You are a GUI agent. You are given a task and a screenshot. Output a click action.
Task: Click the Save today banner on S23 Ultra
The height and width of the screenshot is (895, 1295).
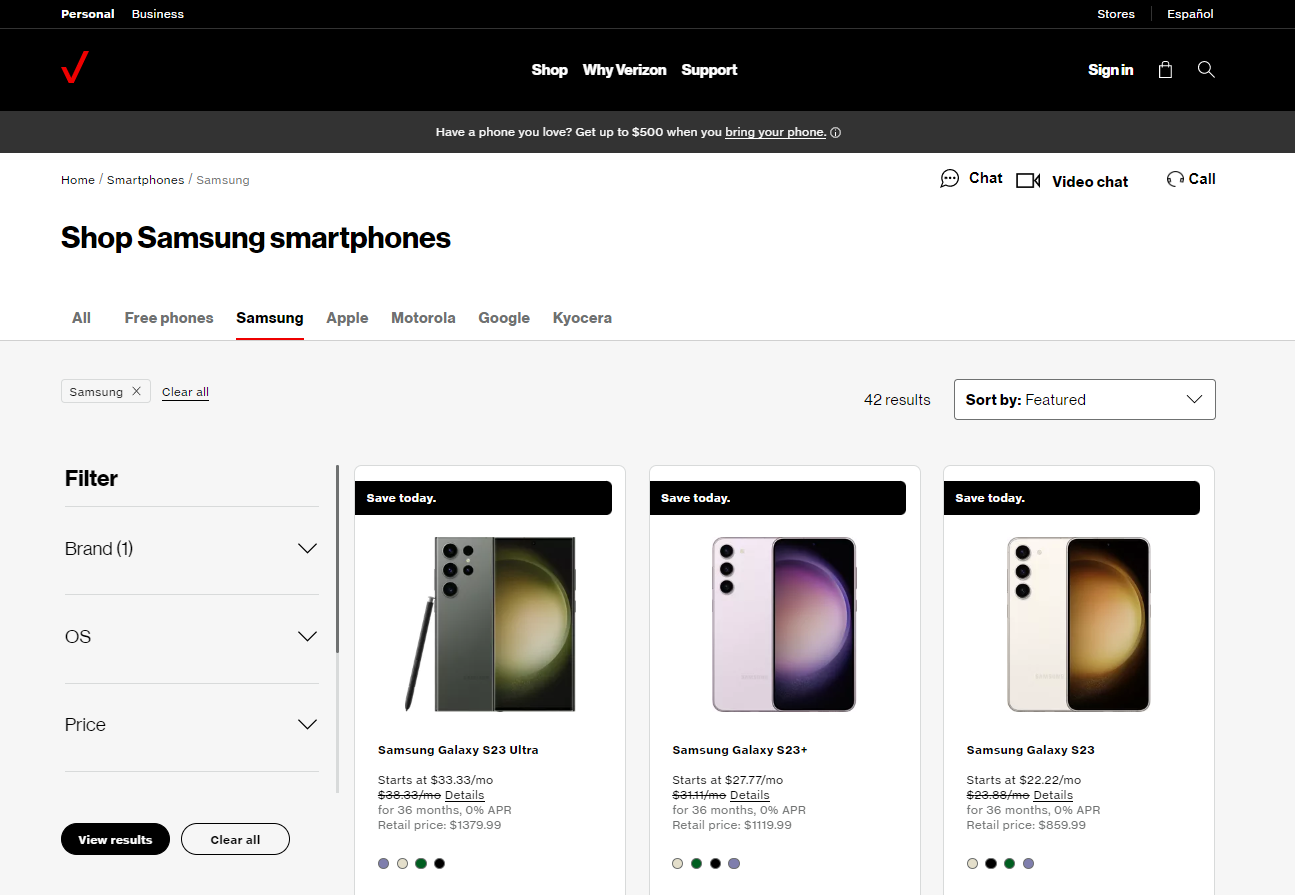(483, 498)
